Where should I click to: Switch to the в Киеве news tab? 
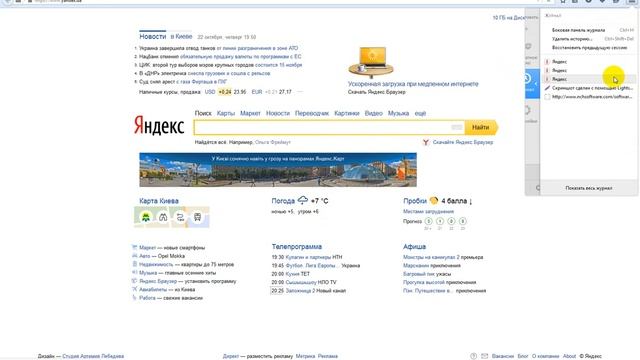pos(181,36)
